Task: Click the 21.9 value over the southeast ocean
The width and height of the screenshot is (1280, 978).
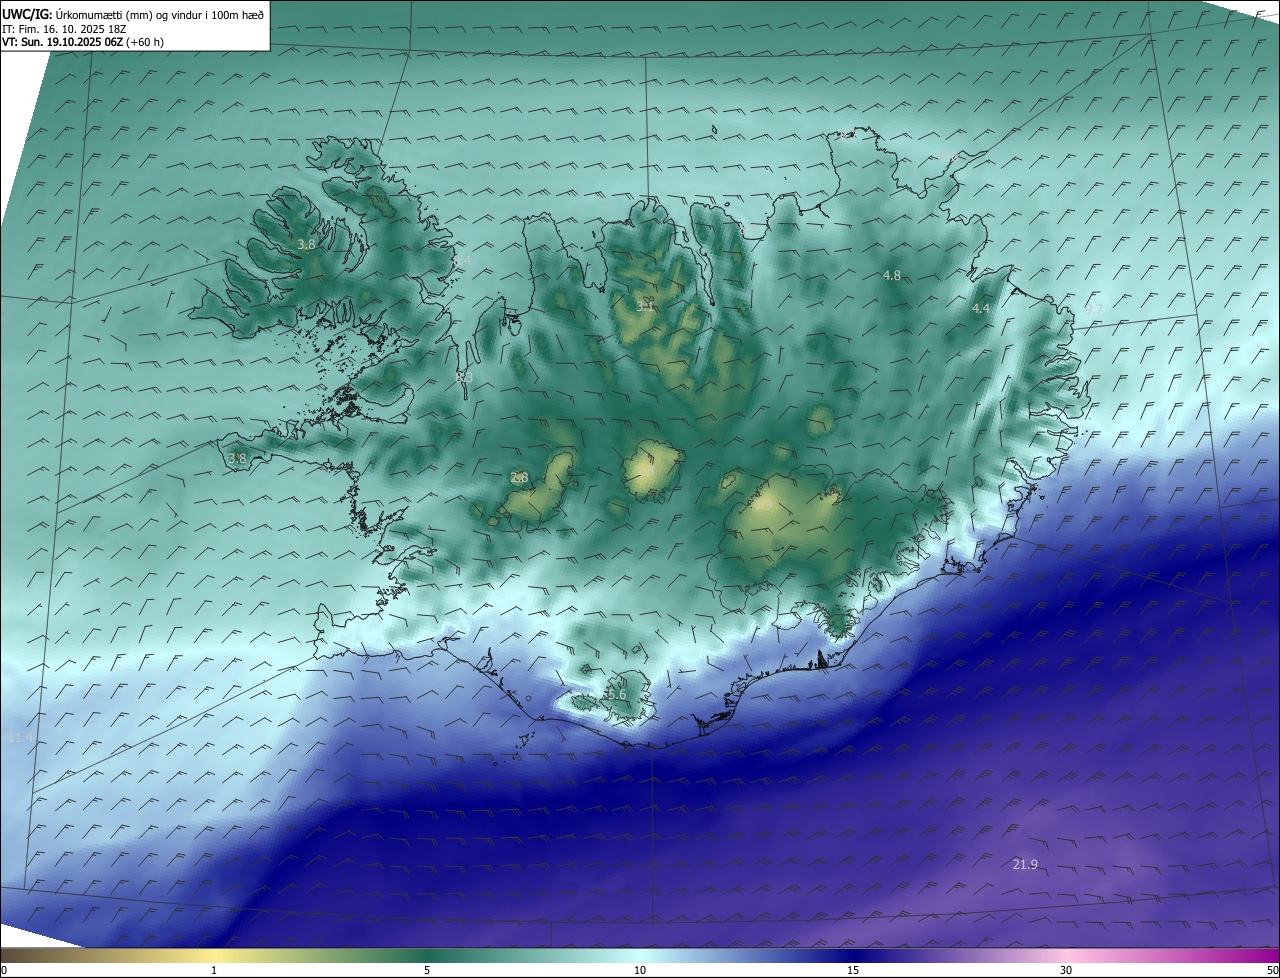Action: pyautogui.click(x=1025, y=864)
